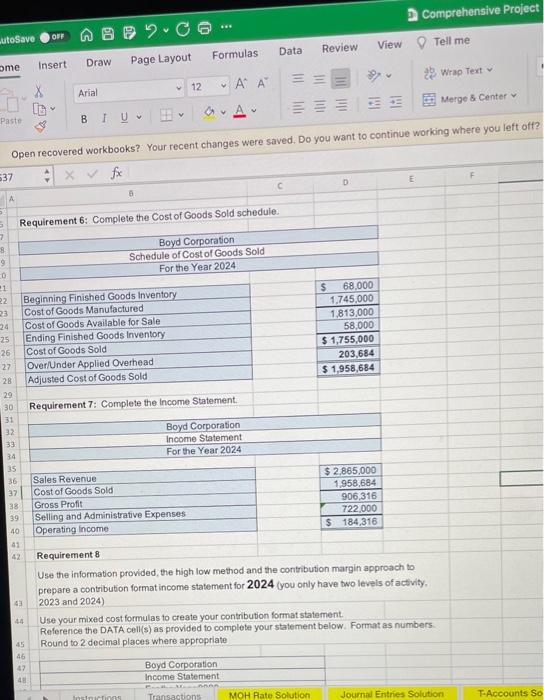
Task: Open the Review tab
Action: pyautogui.click(x=340, y=48)
